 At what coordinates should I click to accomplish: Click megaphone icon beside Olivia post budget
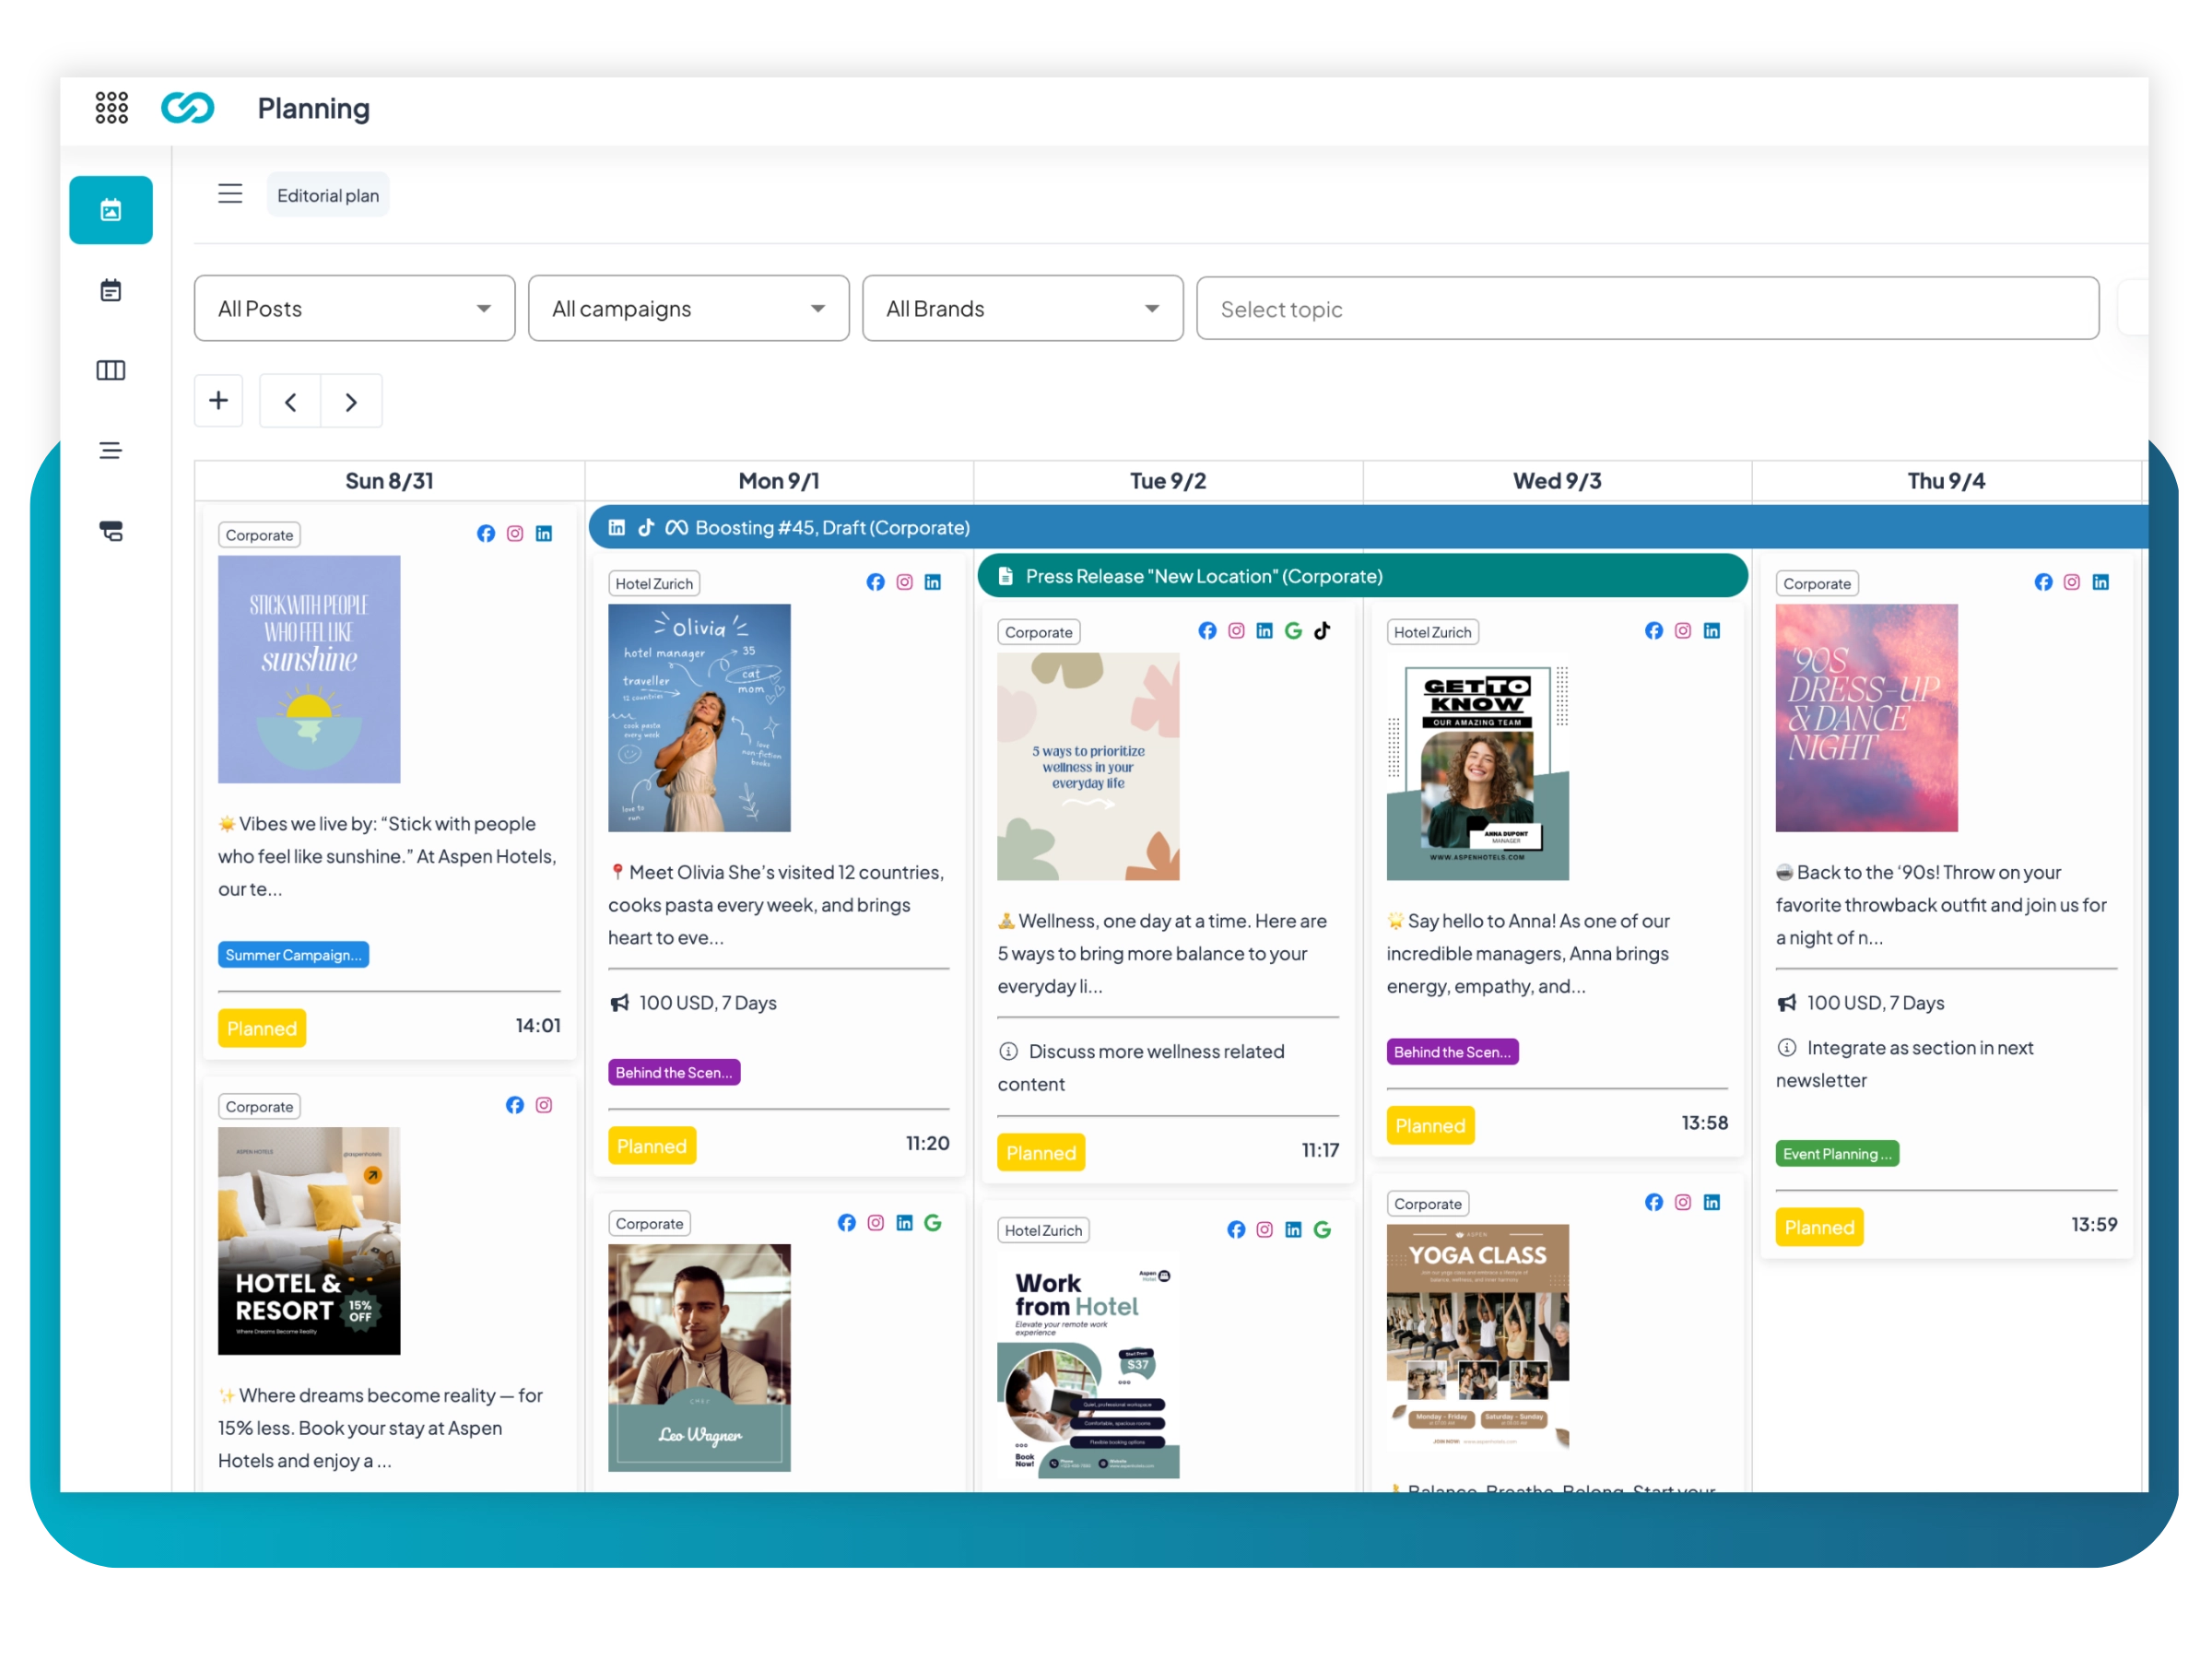[619, 1002]
